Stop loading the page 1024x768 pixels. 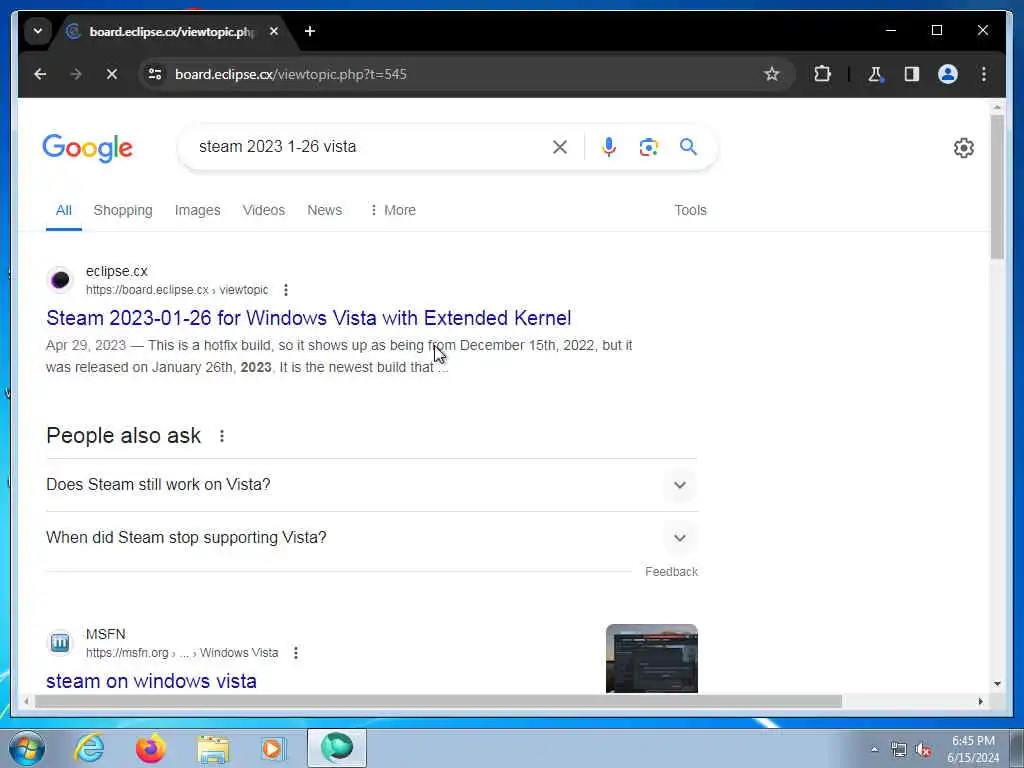pyautogui.click(x=112, y=74)
